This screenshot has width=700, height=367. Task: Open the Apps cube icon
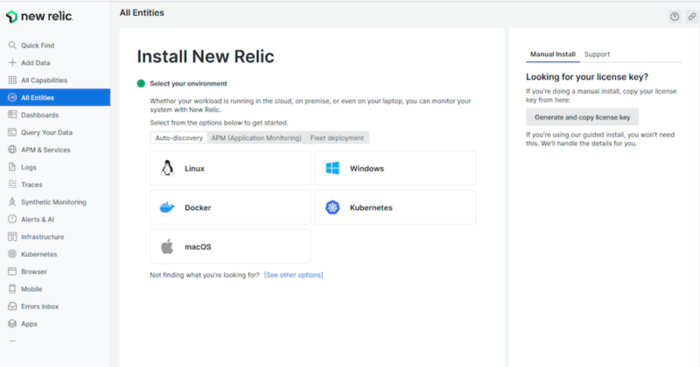point(12,324)
